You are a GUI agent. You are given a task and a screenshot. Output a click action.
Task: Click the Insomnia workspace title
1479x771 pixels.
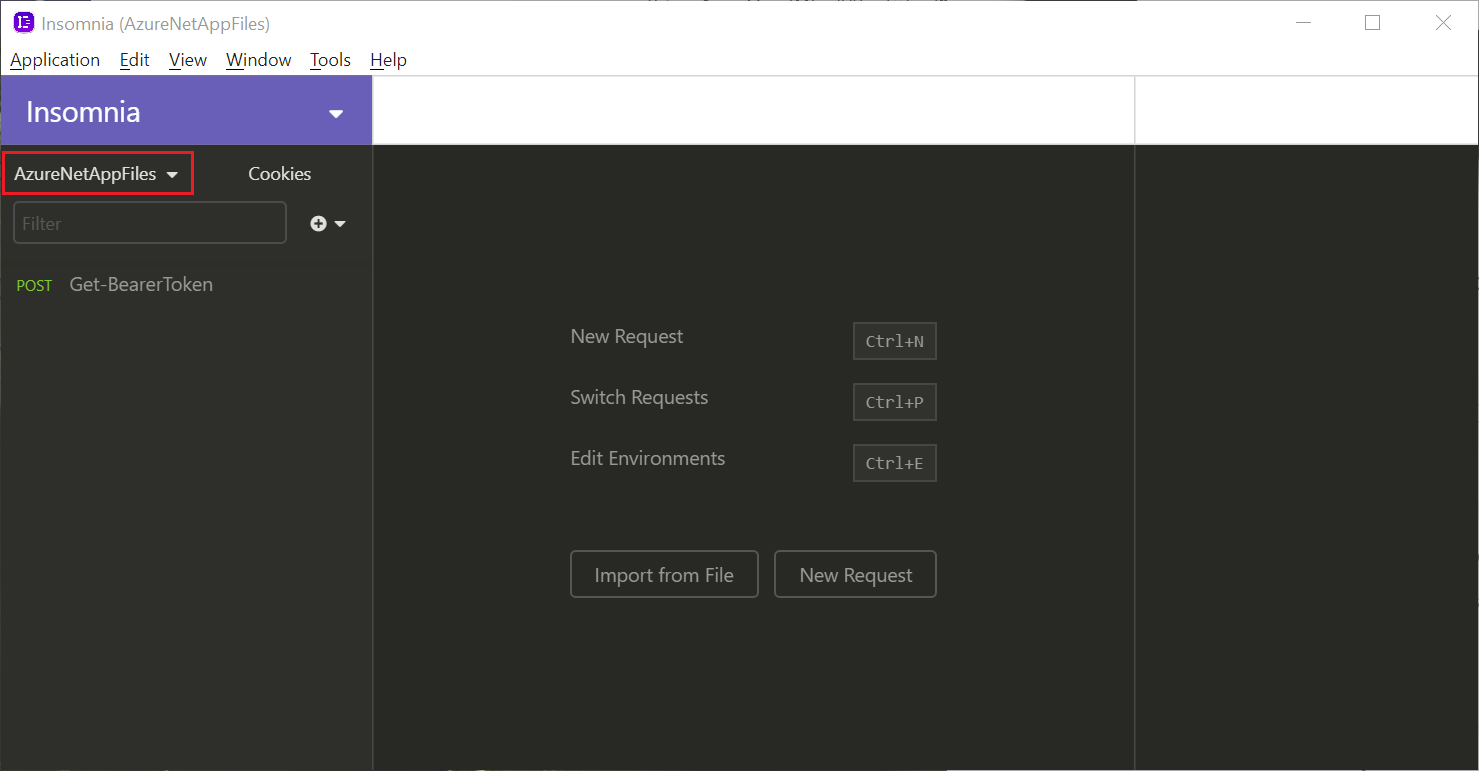pos(83,112)
